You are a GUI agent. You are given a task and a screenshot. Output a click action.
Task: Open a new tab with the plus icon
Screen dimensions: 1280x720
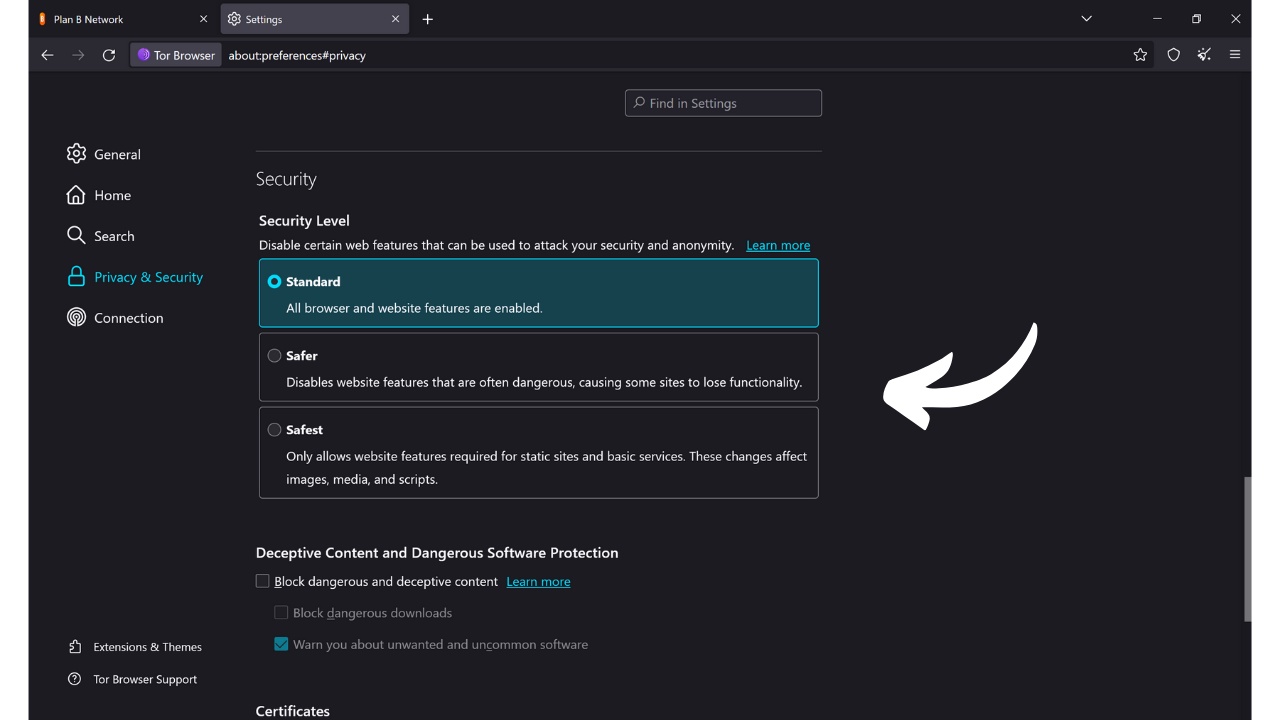pos(428,18)
